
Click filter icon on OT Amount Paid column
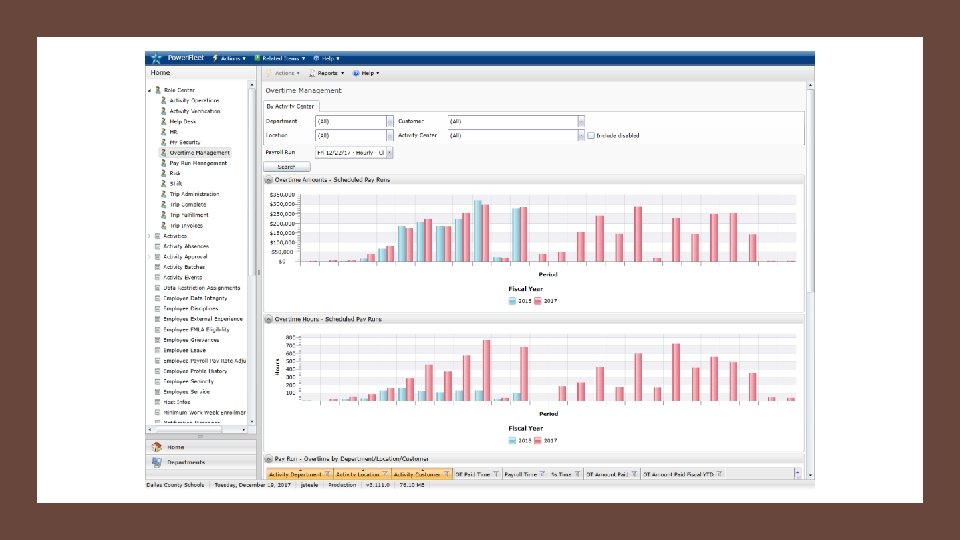(634, 474)
